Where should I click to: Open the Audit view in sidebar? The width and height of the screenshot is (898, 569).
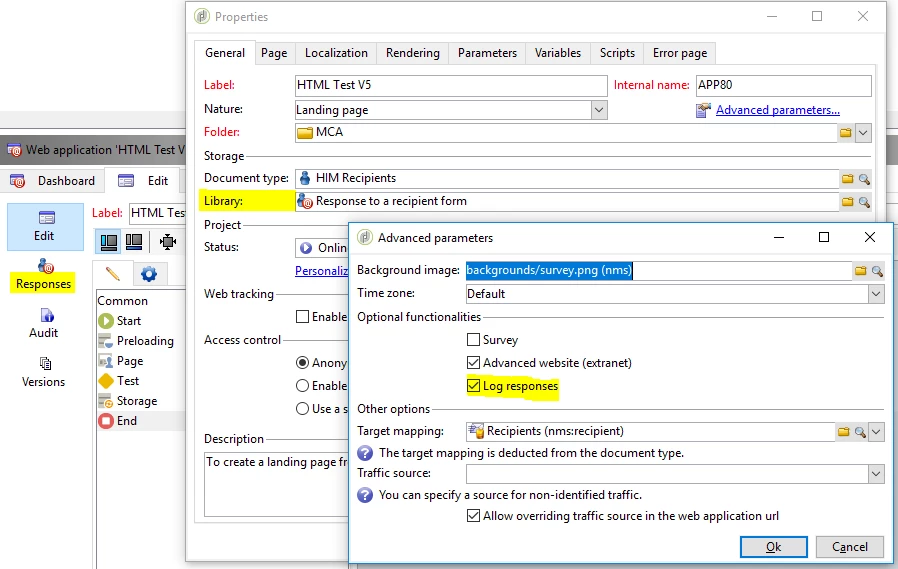coord(44,324)
